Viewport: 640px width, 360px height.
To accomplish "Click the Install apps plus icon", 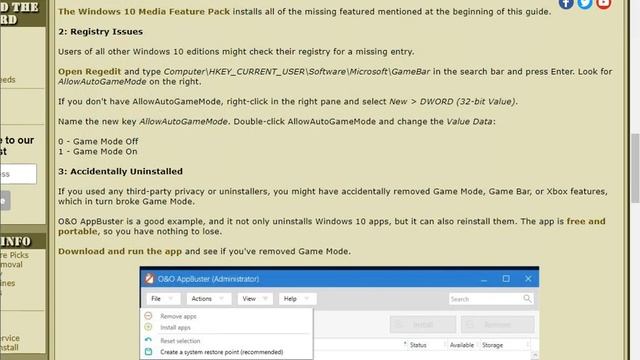I will (x=148, y=327).
